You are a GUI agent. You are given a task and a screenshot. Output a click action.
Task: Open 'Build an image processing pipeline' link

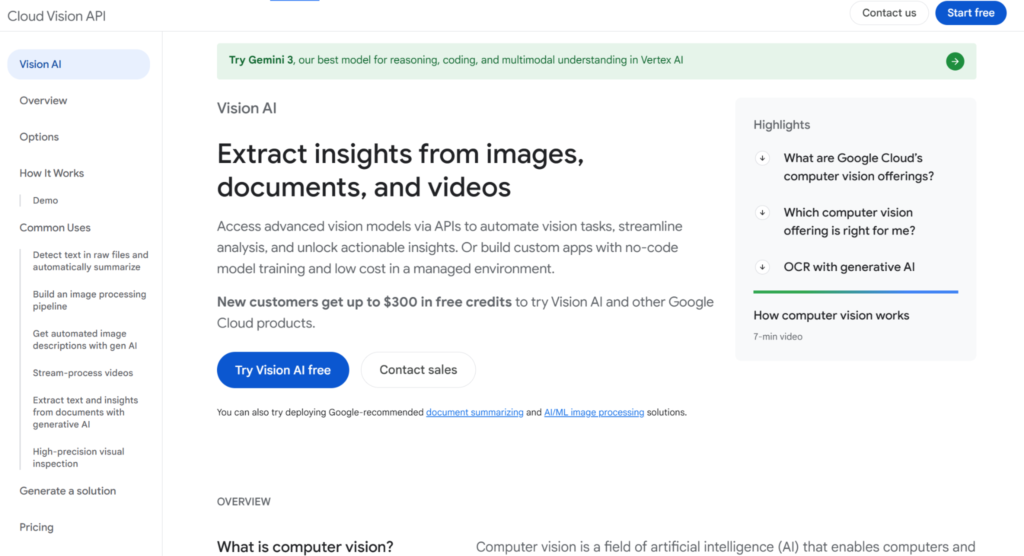(89, 301)
